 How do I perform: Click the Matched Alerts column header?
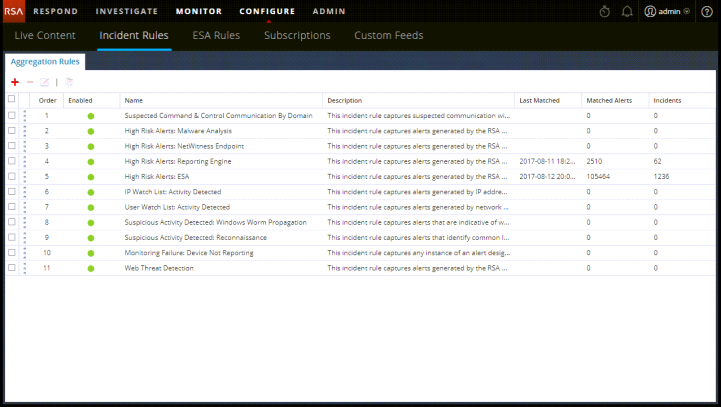(x=606, y=101)
